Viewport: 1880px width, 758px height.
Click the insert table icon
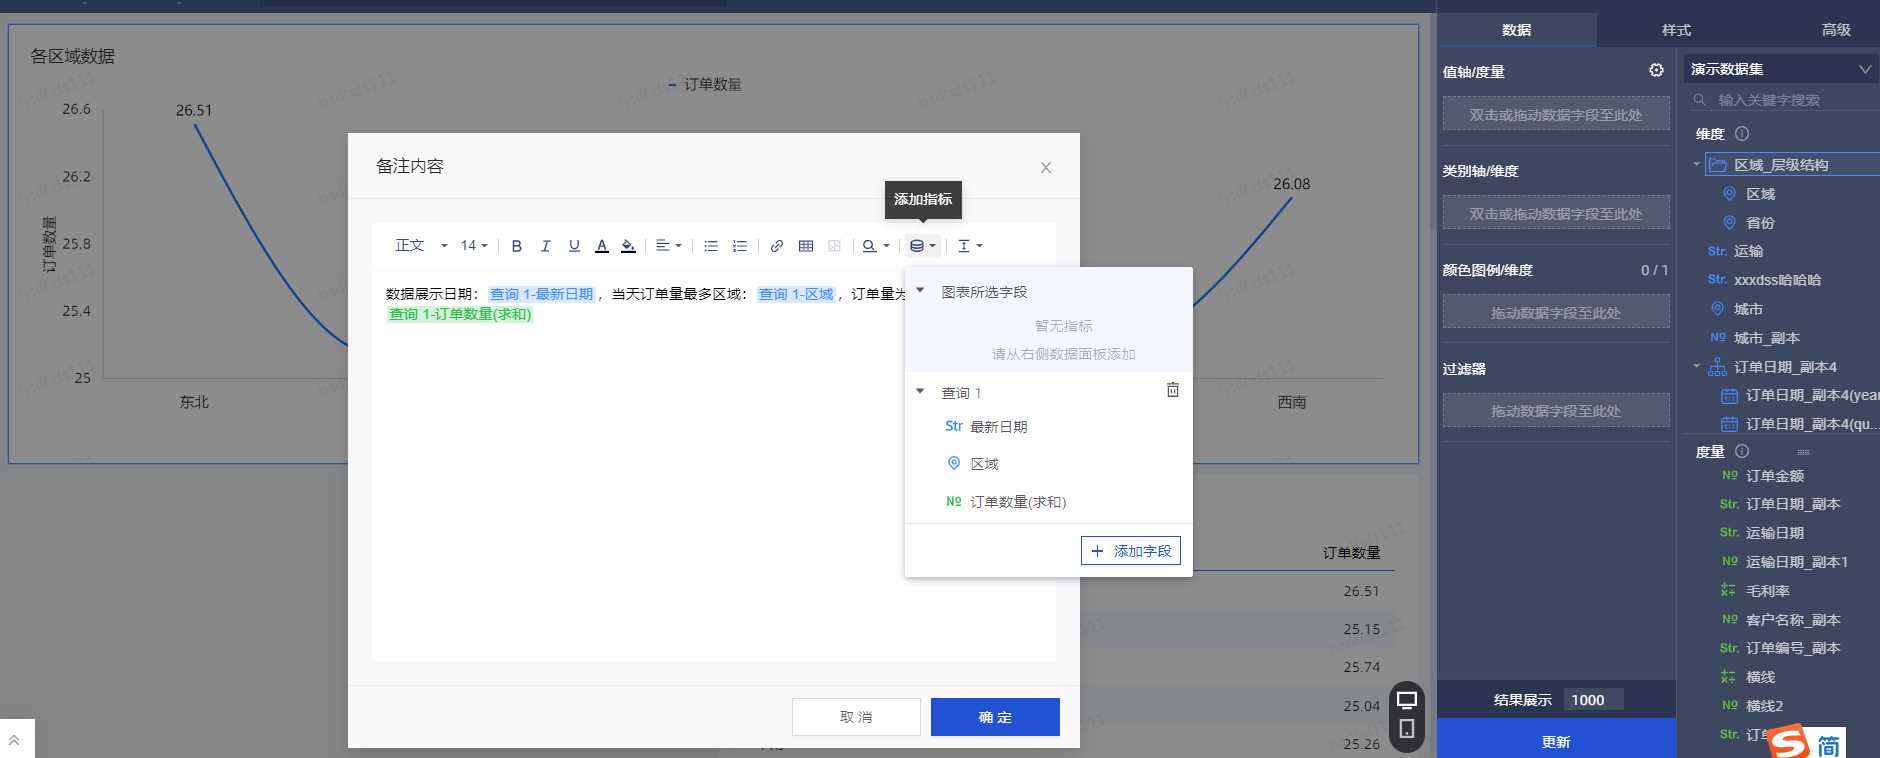pos(806,246)
